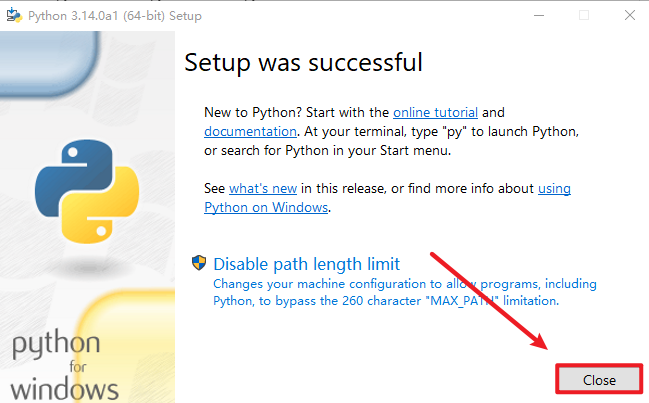The image size is (649, 403).
Task: Click the UAC shield icon
Action: tap(199, 264)
